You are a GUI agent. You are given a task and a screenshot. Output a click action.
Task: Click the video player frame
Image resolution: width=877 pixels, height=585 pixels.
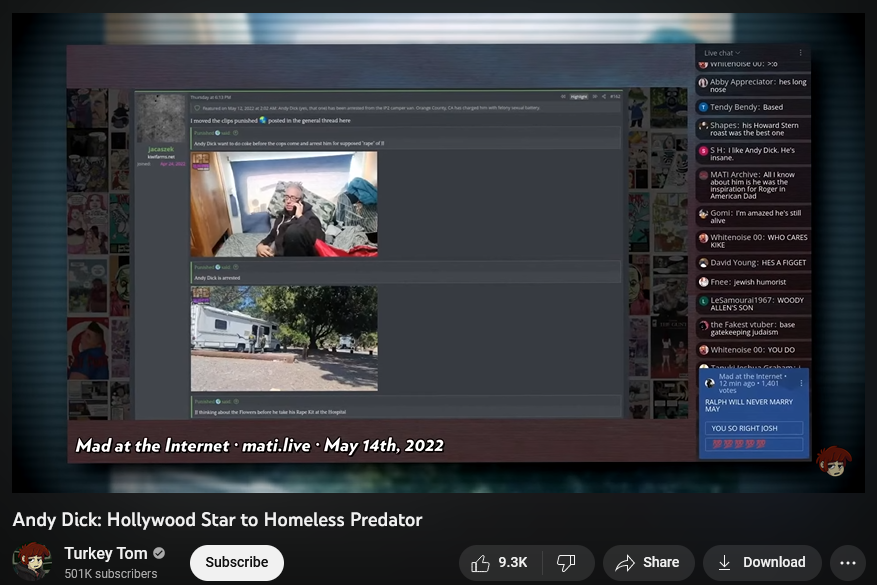(438, 253)
